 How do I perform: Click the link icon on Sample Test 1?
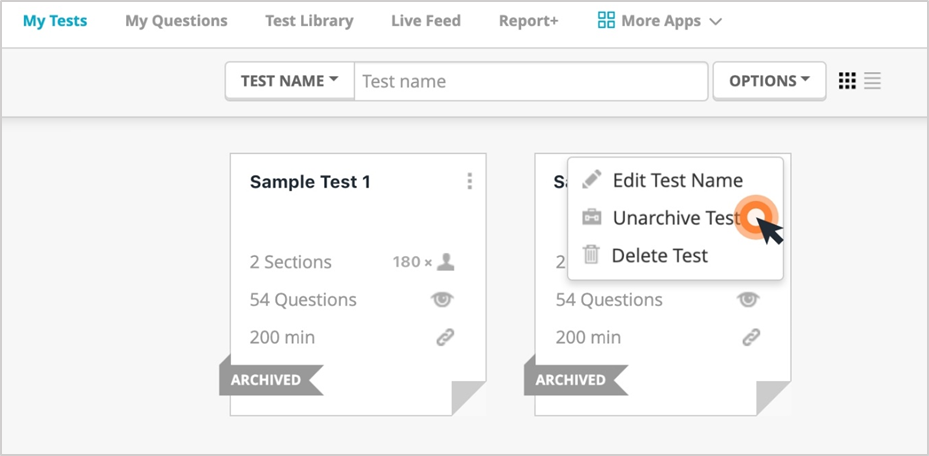pyautogui.click(x=445, y=338)
